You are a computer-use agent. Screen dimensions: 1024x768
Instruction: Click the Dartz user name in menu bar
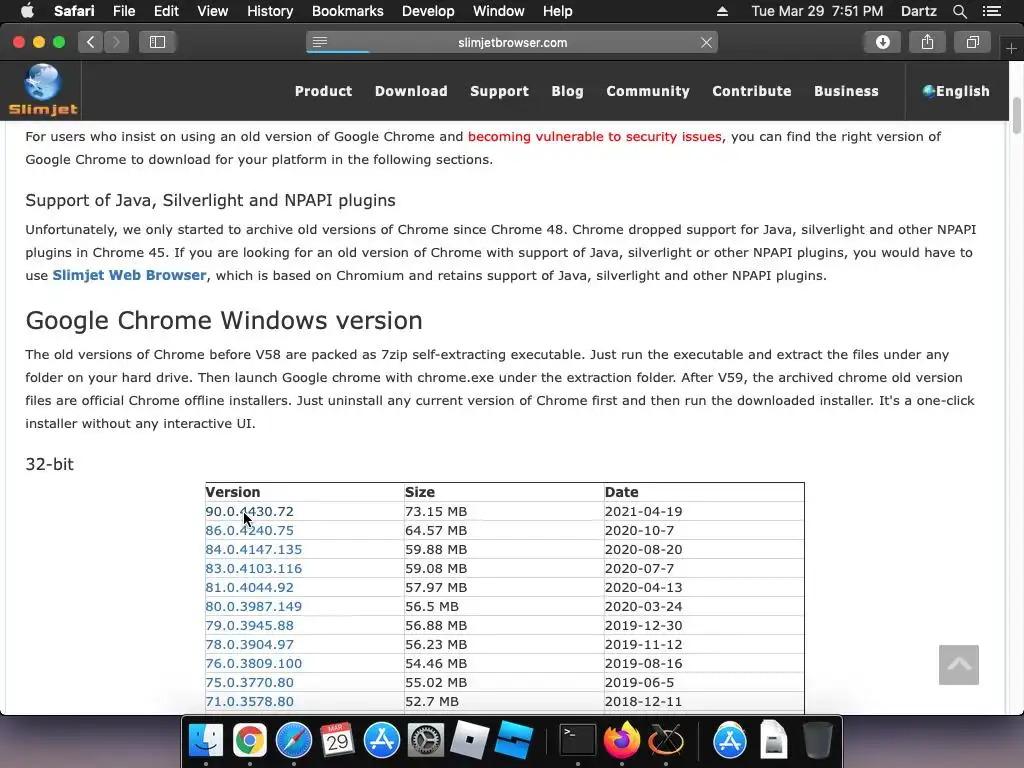(x=919, y=11)
